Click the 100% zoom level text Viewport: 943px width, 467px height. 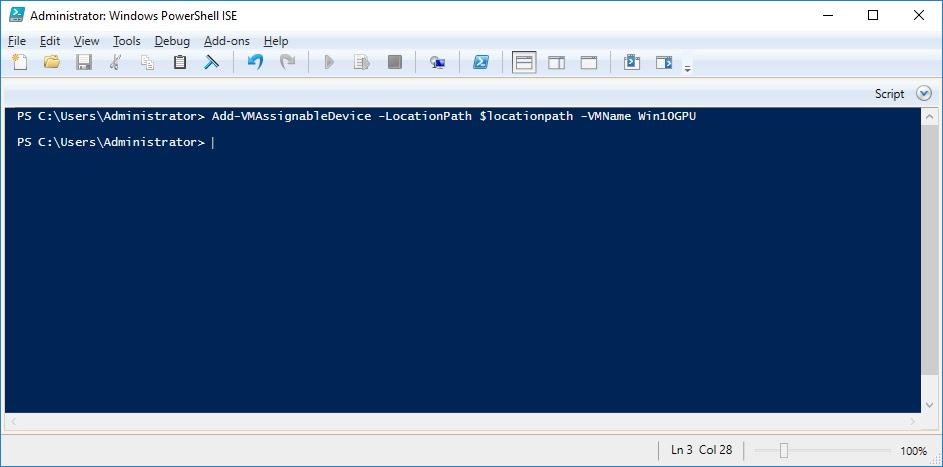[914, 450]
